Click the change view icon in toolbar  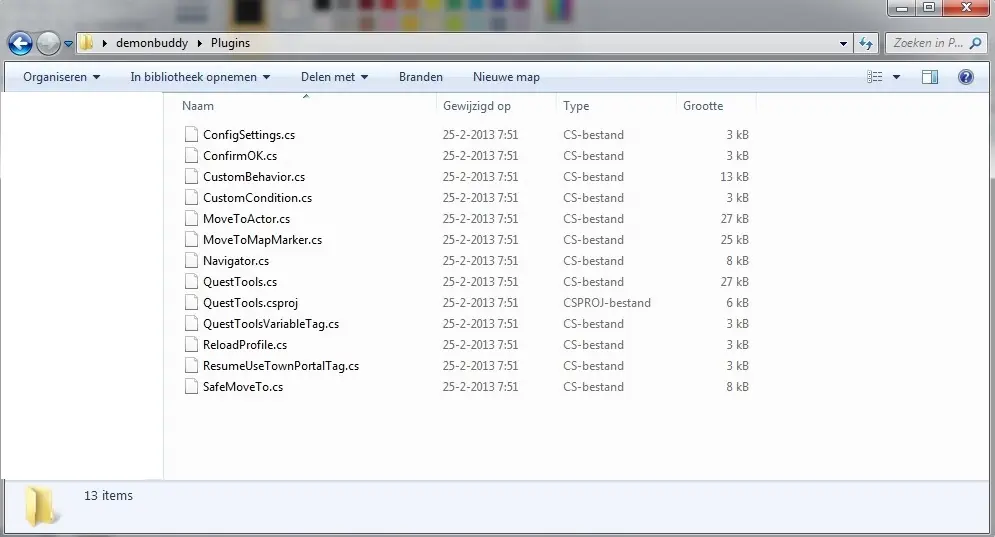[875, 77]
